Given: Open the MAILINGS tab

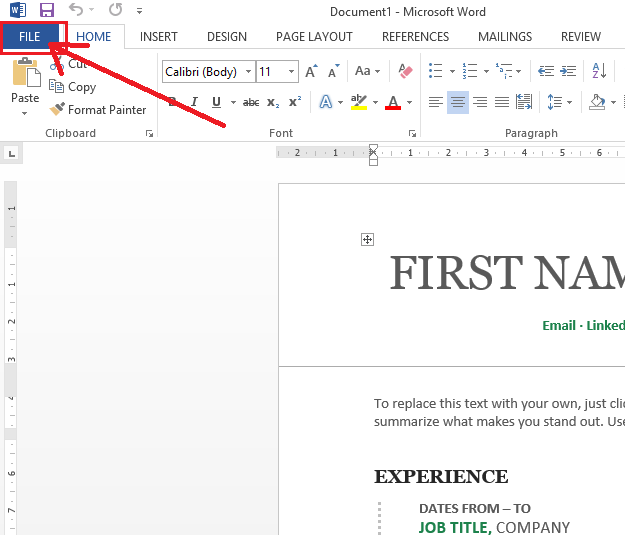Looking at the screenshot, I should [505, 37].
